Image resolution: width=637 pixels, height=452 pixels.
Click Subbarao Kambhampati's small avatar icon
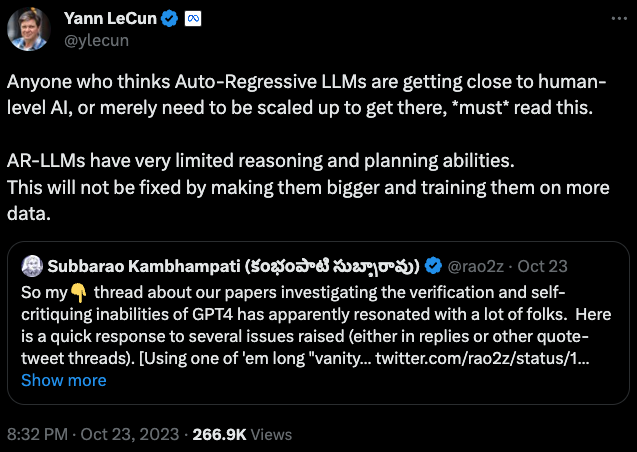click(30, 265)
